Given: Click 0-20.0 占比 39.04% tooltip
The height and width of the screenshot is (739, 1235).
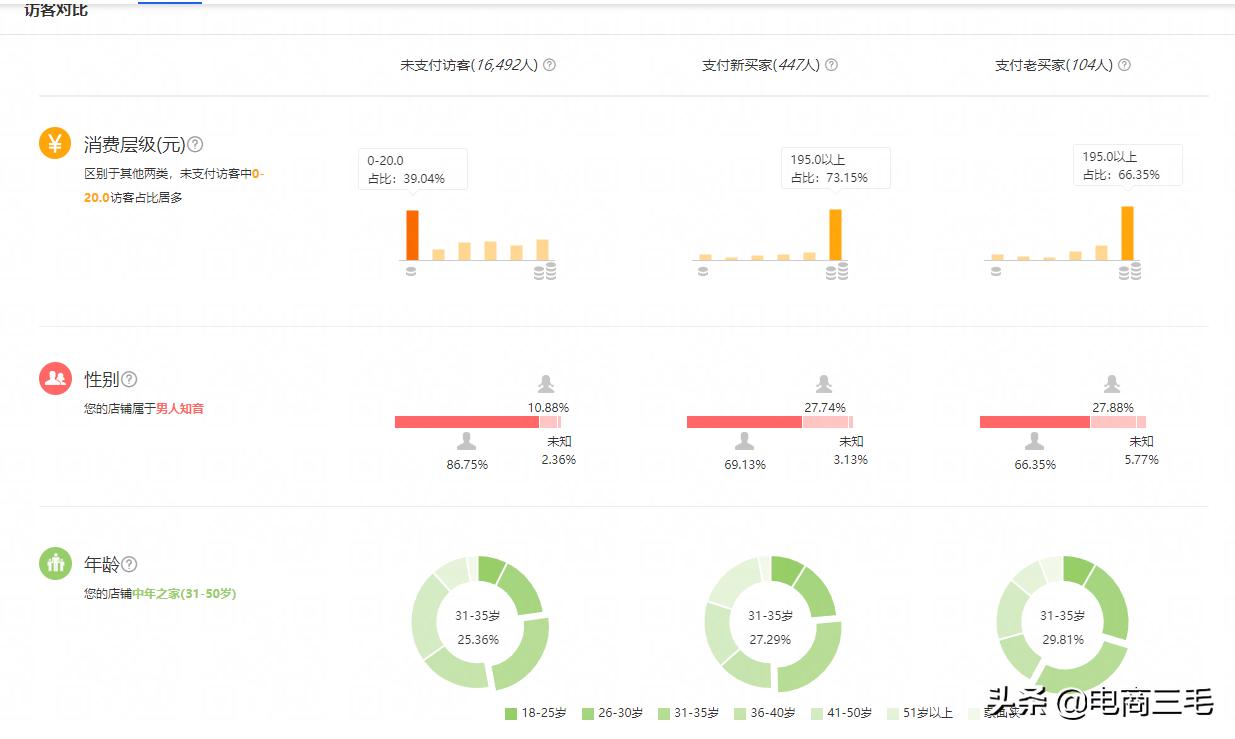Looking at the screenshot, I should (x=413, y=169).
